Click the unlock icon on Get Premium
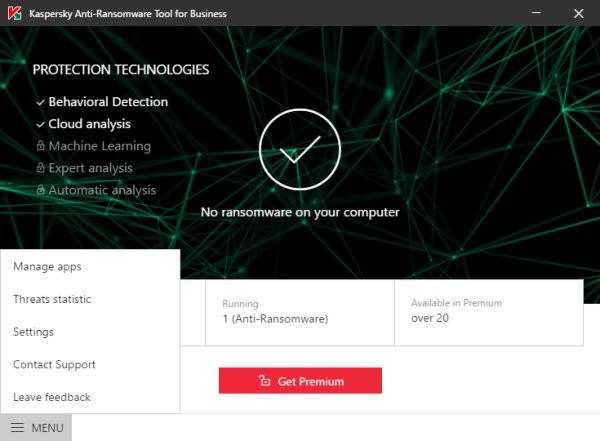Image resolution: width=600 pixels, height=441 pixels. (265, 381)
